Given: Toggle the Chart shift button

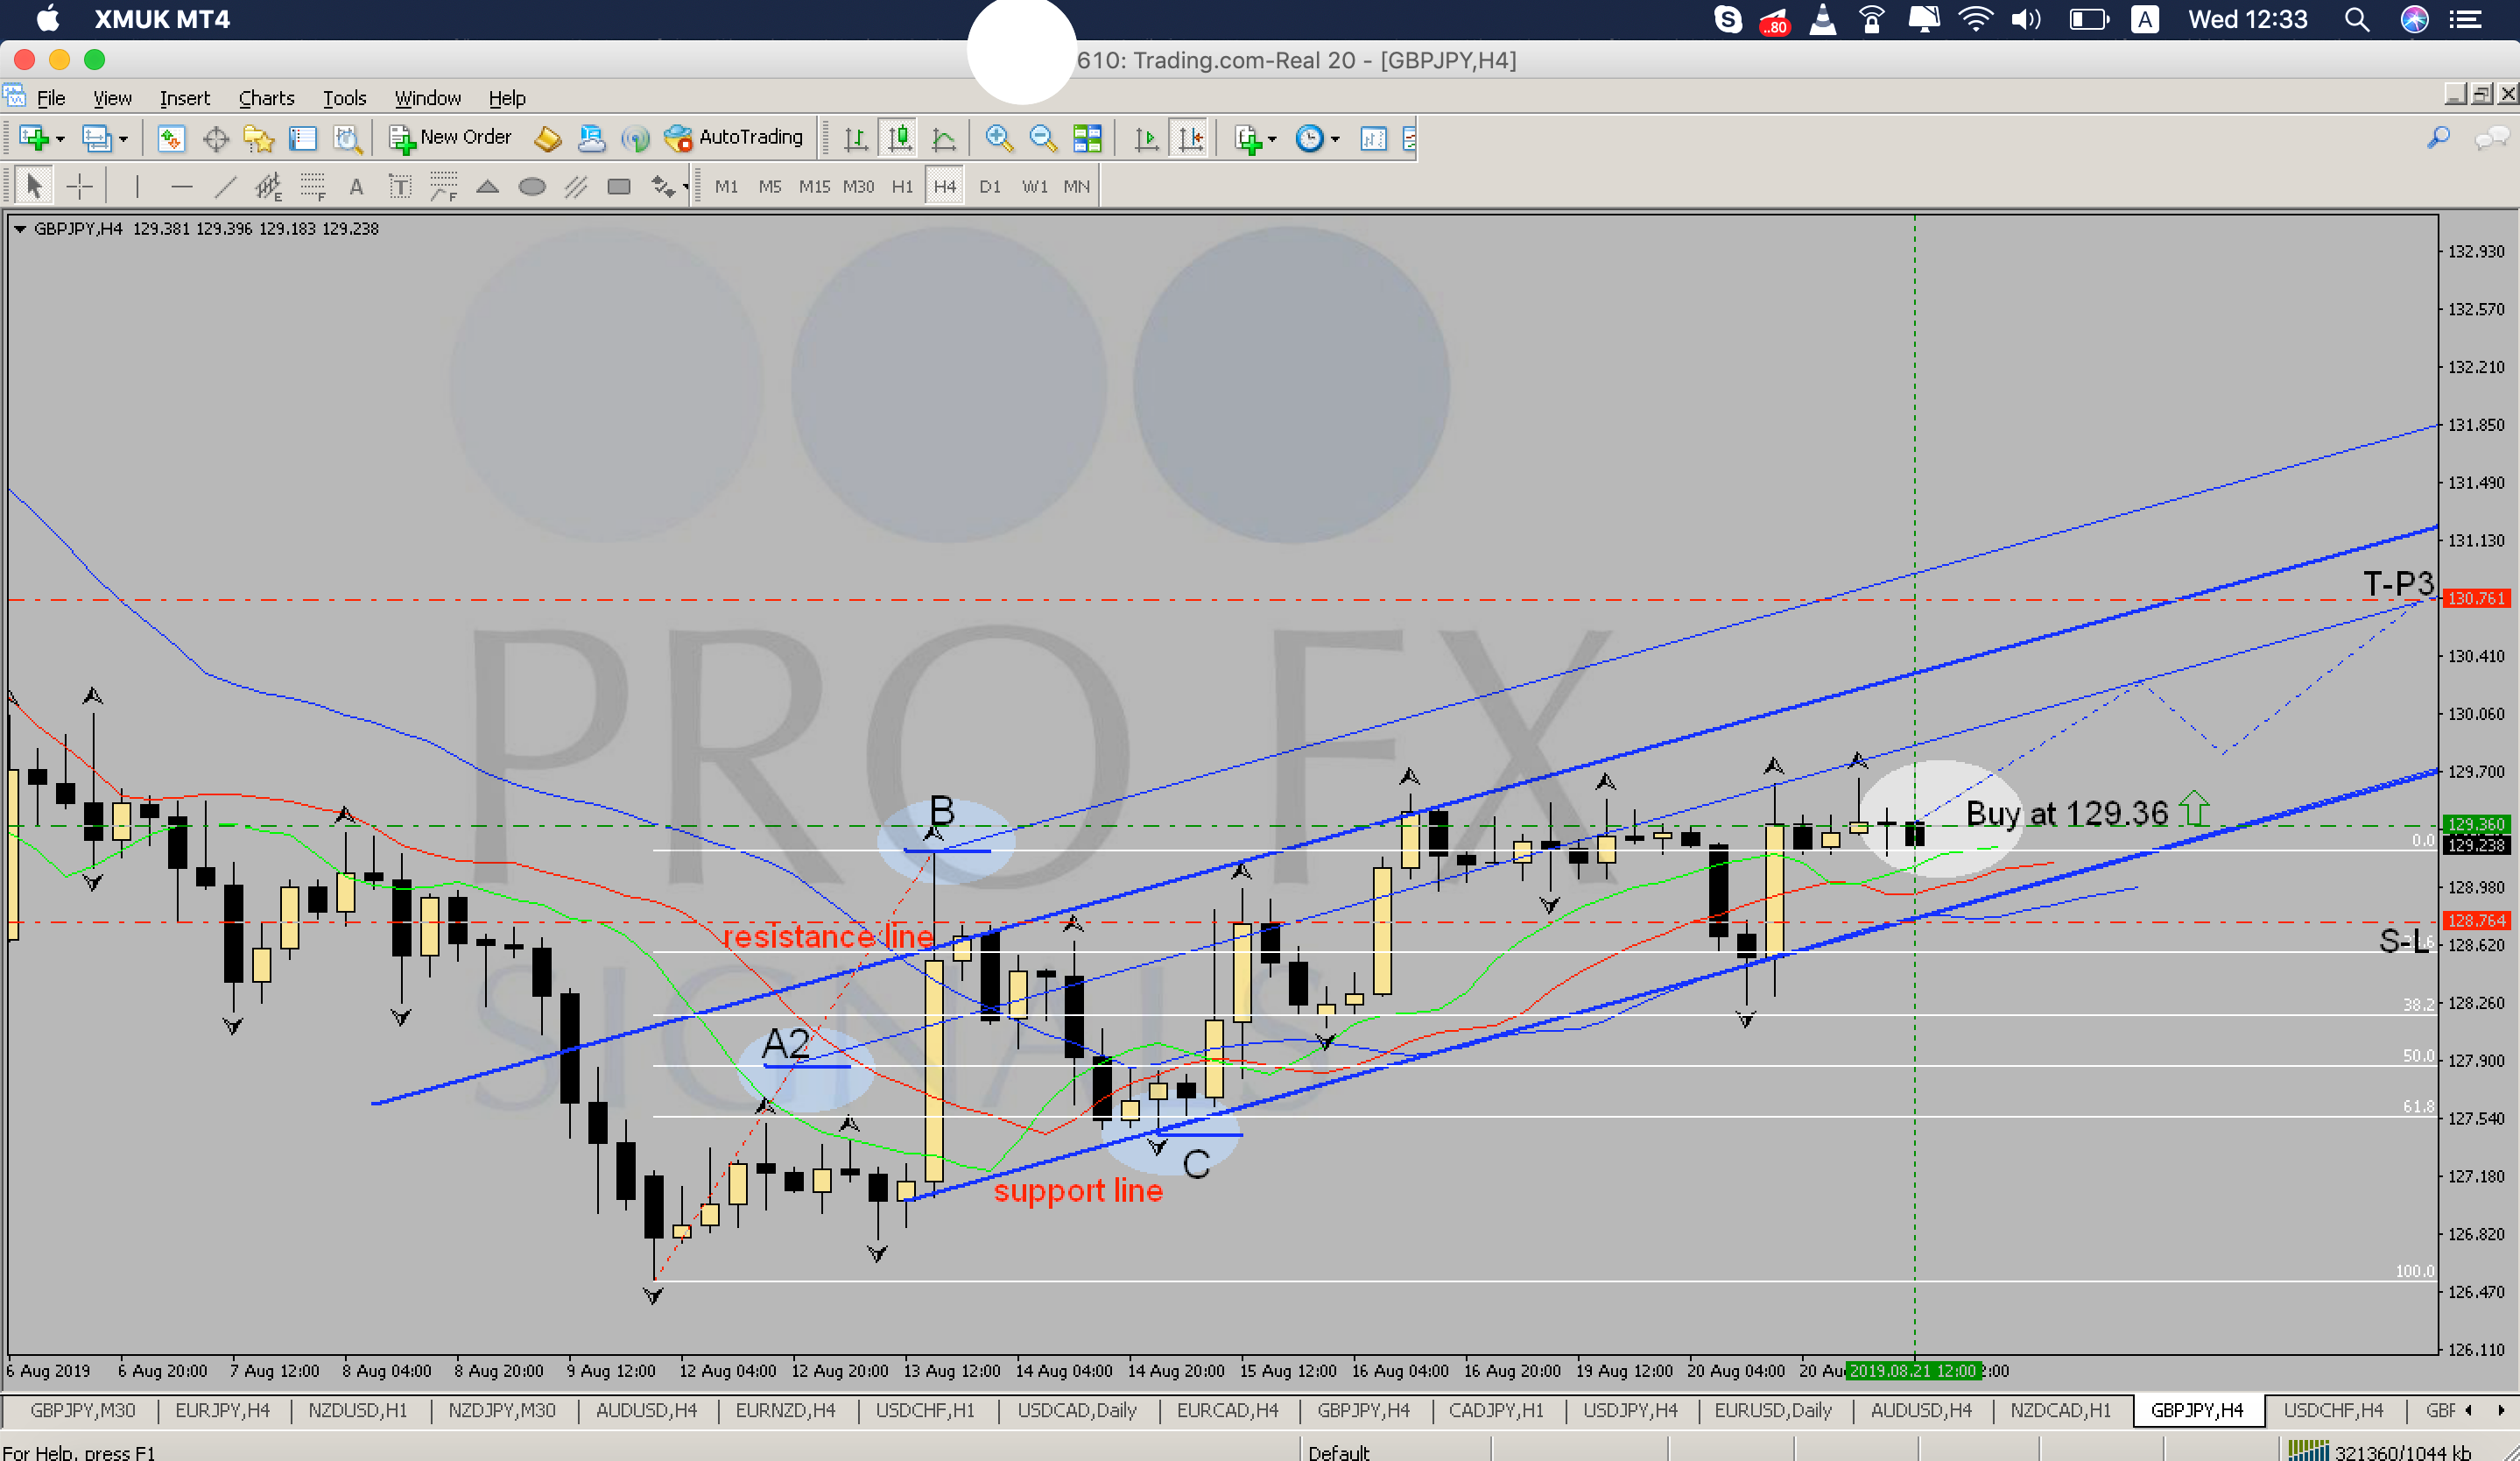Looking at the screenshot, I should pyautogui.click(x=1190, y=138).
